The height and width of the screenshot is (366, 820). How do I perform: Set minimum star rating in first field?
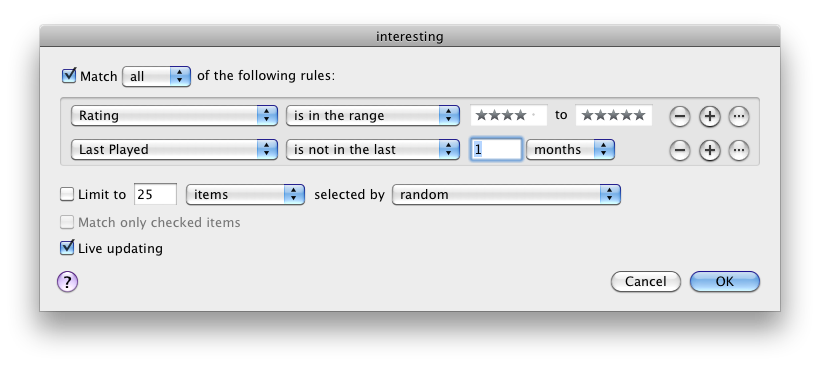509,116
